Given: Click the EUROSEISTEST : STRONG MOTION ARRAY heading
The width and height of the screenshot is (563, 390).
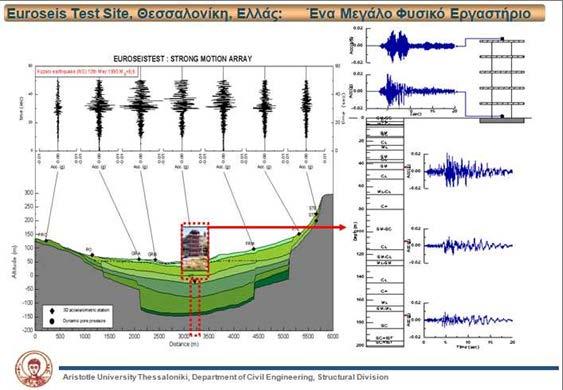Looking at the screenshot, I should tap(183, 59).
